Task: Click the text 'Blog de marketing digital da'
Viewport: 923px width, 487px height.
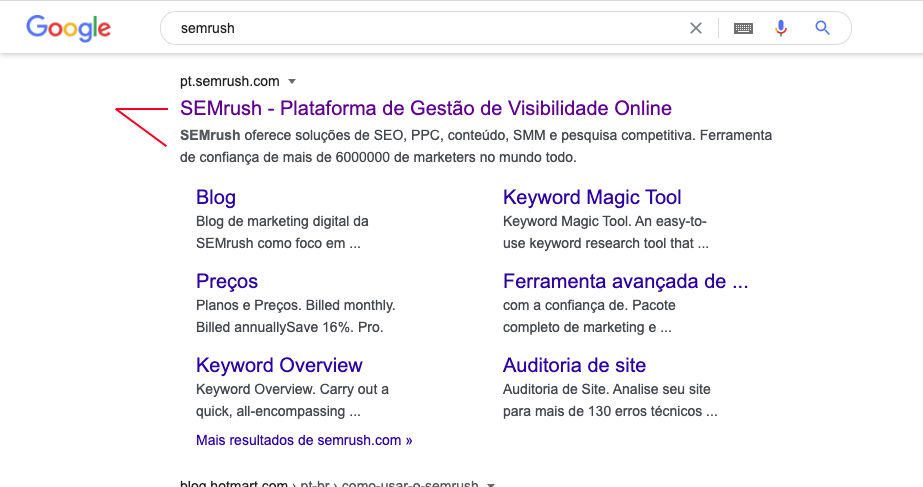Action: (282, 221)
